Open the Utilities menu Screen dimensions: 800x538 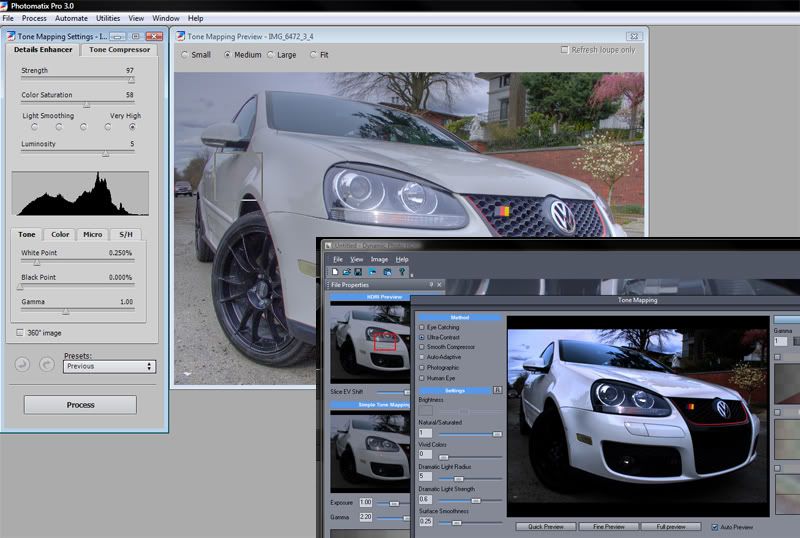(108, 18)
